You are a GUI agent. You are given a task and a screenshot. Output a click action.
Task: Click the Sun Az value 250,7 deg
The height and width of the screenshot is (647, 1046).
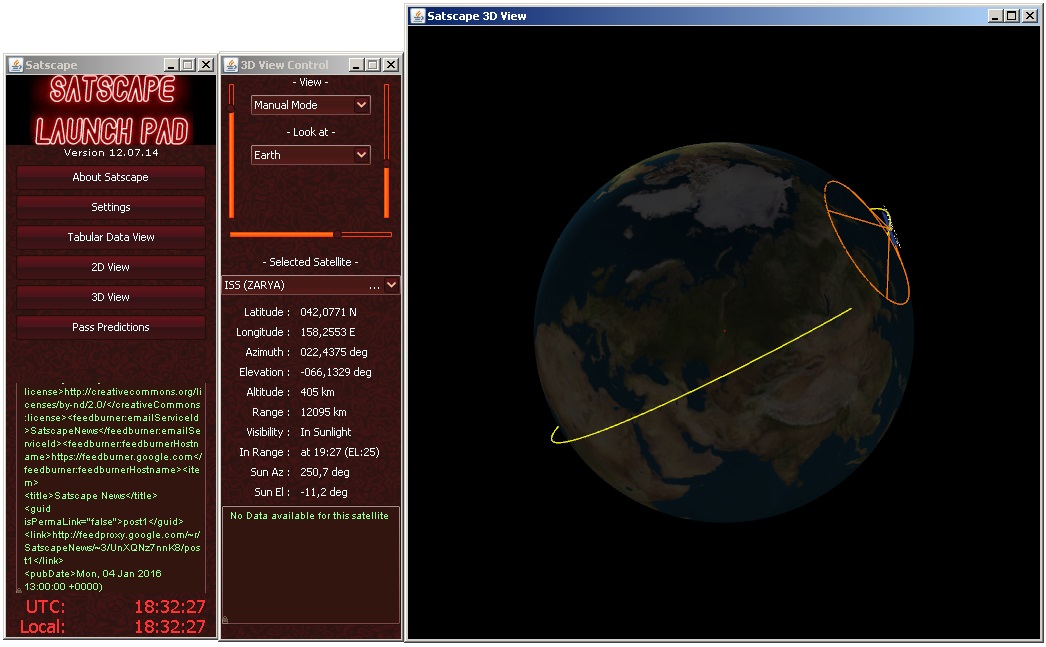325,472
